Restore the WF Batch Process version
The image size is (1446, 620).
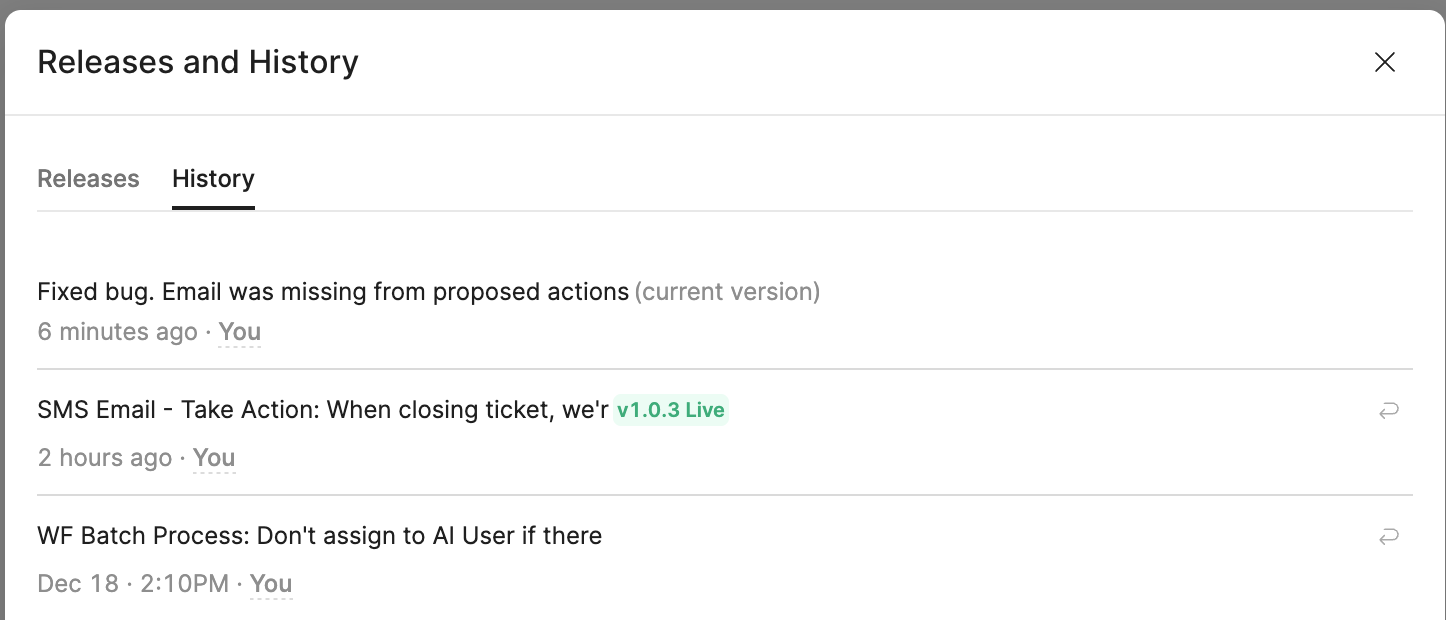click(1389, 536)
